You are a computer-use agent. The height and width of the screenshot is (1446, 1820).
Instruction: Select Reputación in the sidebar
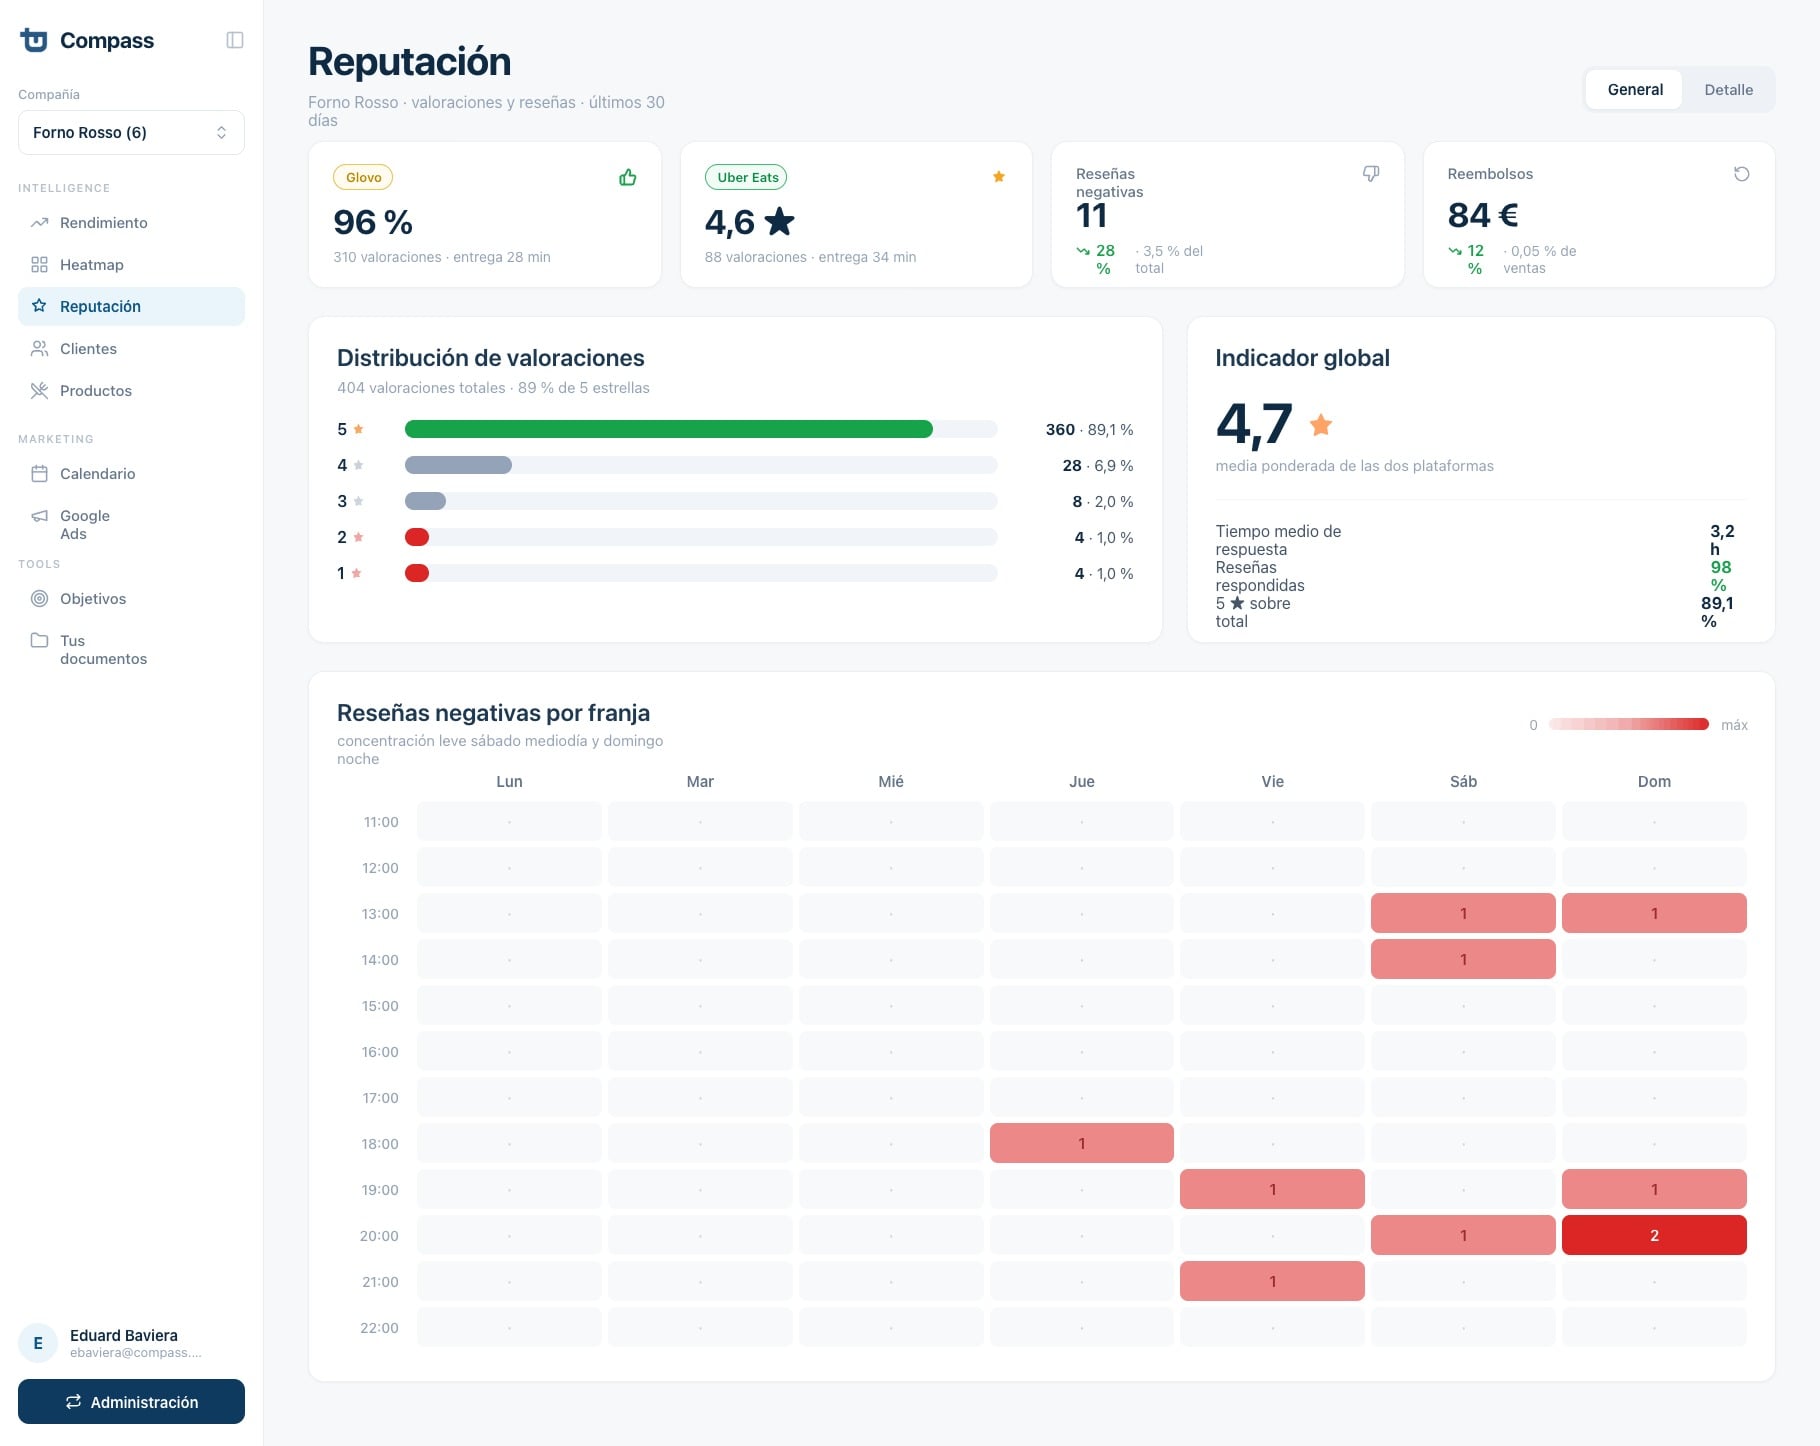click(131, 307)
